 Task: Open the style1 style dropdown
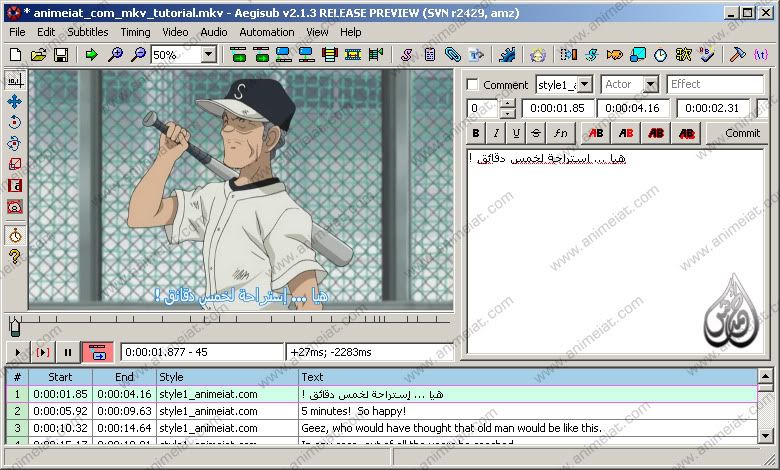pyautogui.click(x=584, y=85)
